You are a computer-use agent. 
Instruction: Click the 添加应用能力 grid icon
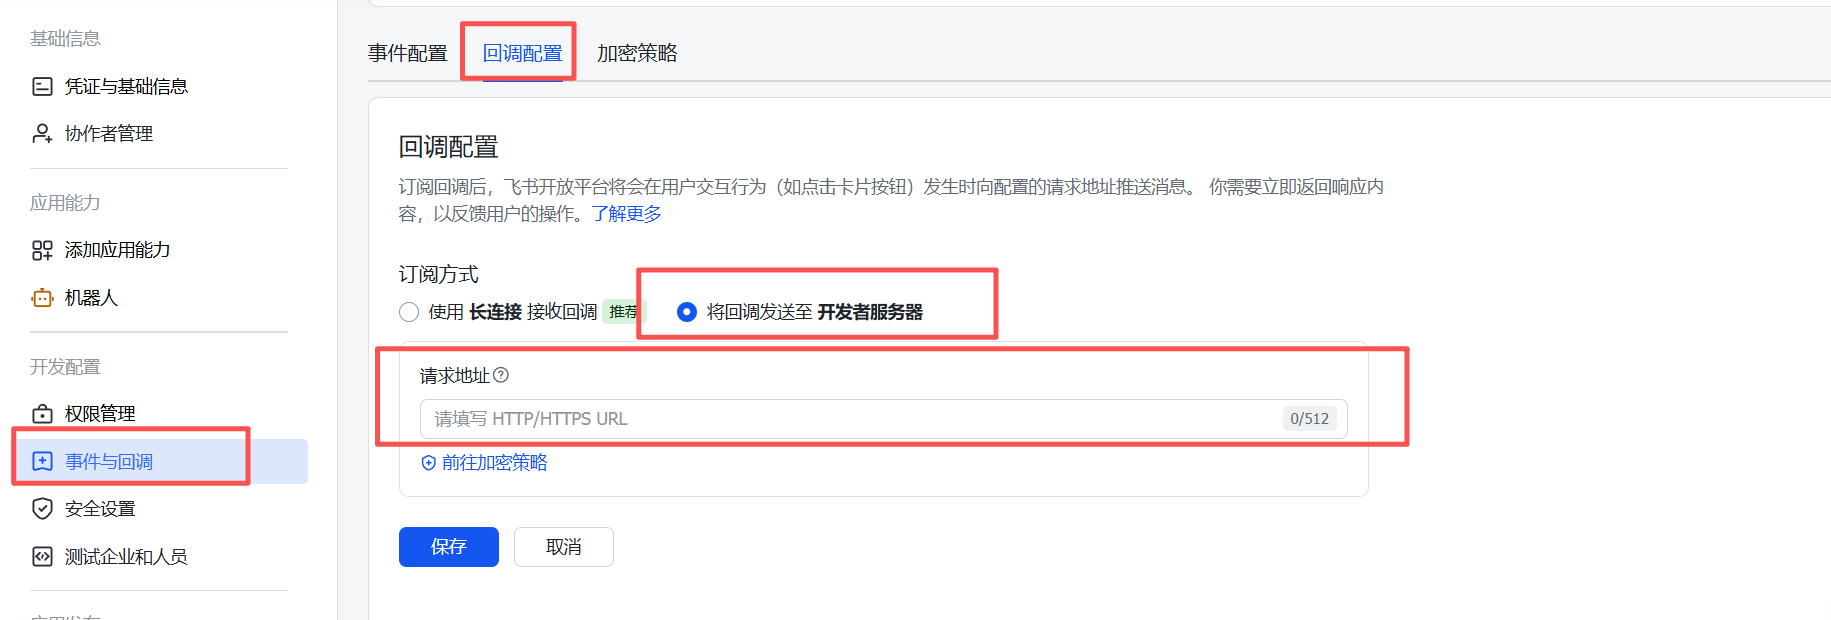click(x=42, y=250)
